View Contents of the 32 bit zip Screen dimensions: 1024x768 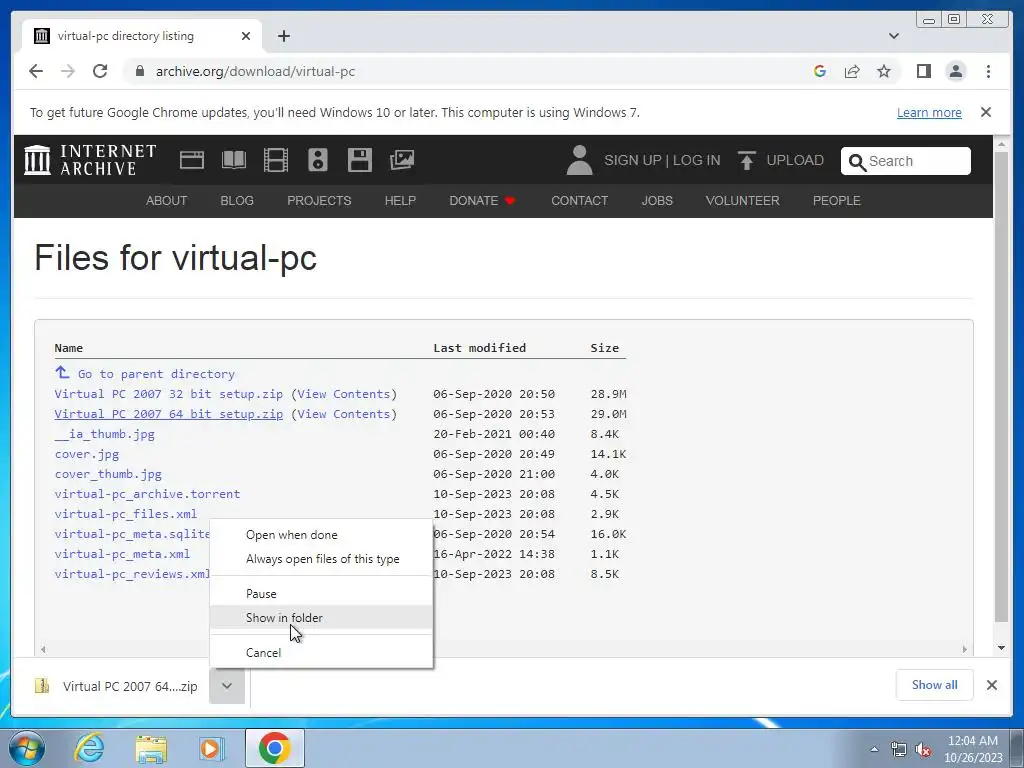(x=344, y=394)
